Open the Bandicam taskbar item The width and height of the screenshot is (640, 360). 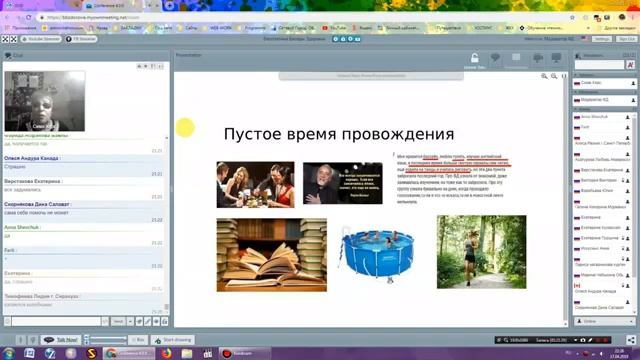click(244, 353)
